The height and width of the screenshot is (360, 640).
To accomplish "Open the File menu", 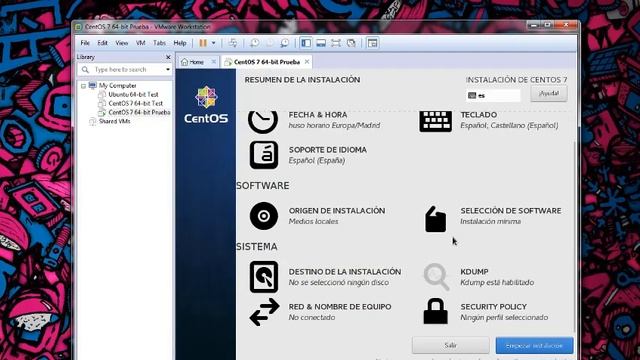I will (x=85, y=43).
